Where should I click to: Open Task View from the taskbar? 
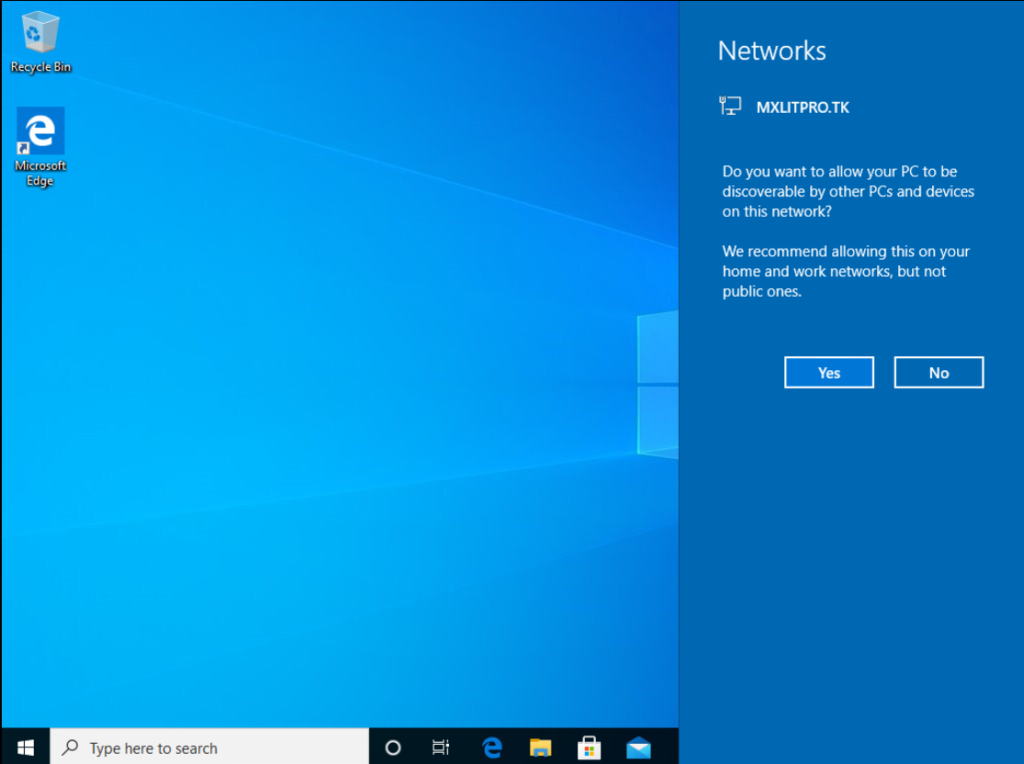(440, 747)
